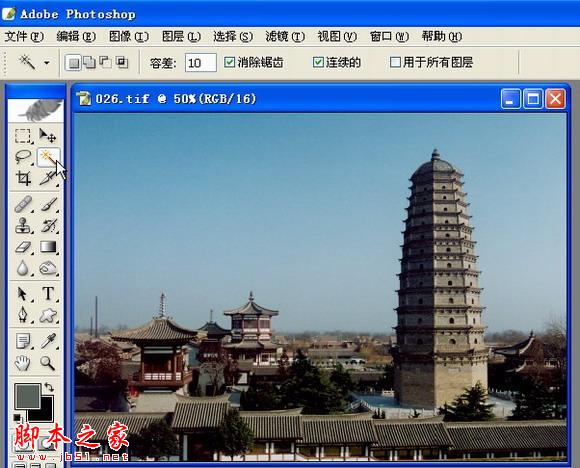This screenshot has width=580, height=468.
Task: Enable 用于所有图层 checkbox
Action: (x=395, y=62)
